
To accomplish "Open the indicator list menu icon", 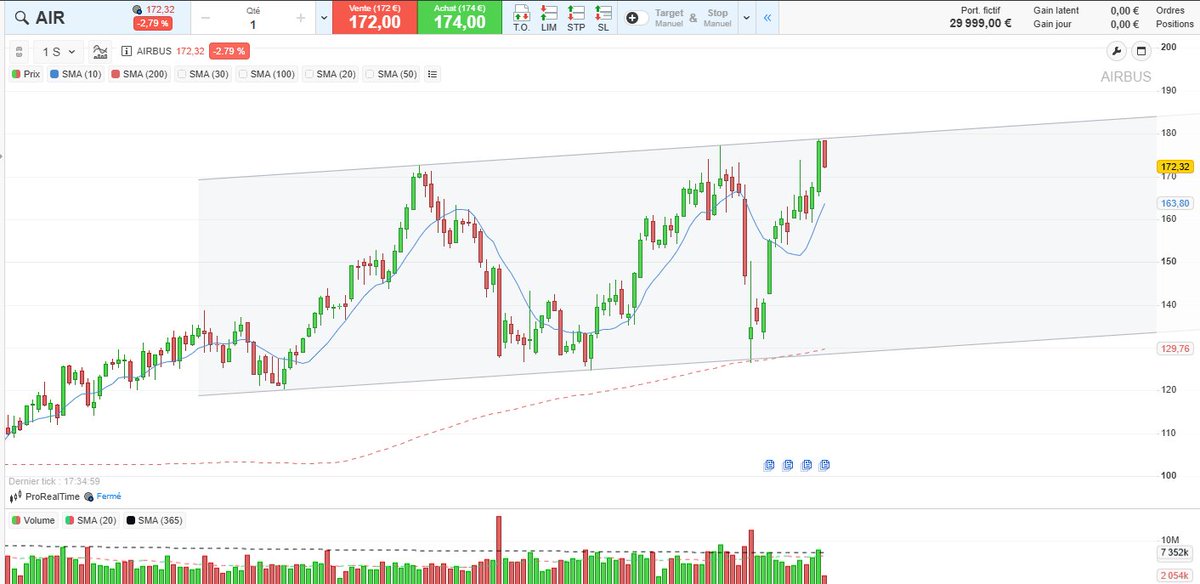I will [x=432, y=74].
